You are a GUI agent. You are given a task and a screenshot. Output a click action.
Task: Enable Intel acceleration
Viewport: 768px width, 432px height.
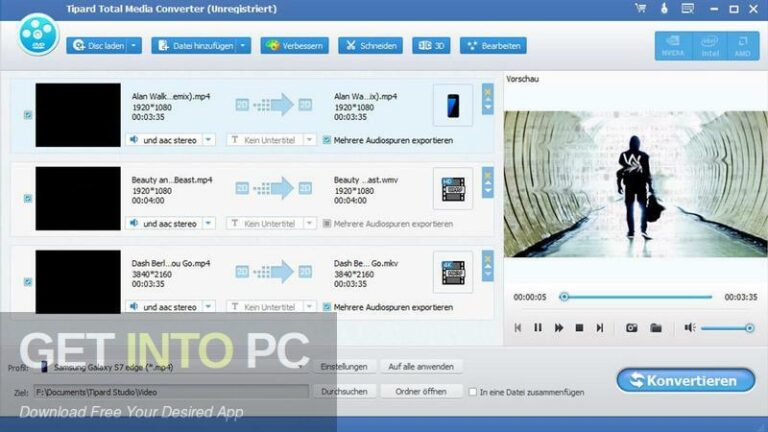710,46
